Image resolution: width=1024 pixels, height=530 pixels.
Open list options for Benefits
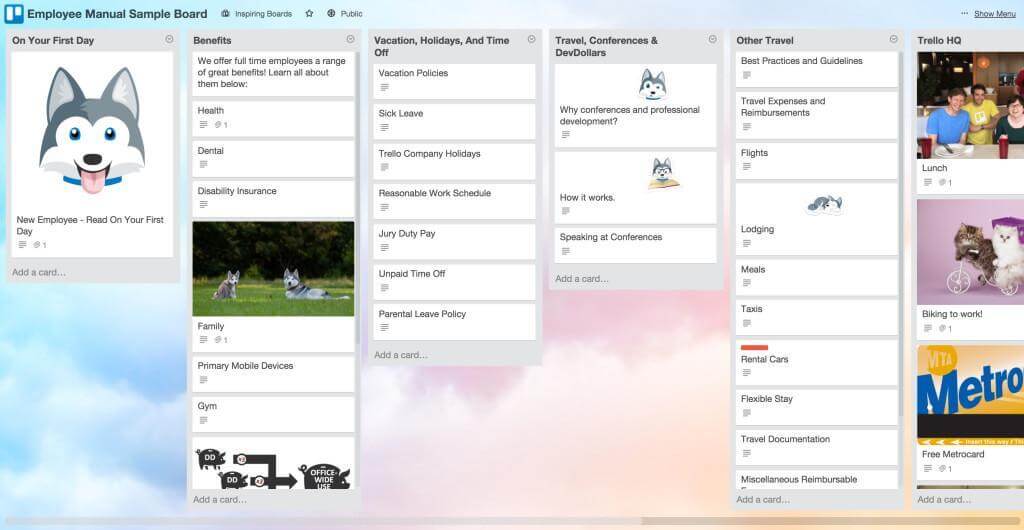pyautogui.click(x=350, y=39)
